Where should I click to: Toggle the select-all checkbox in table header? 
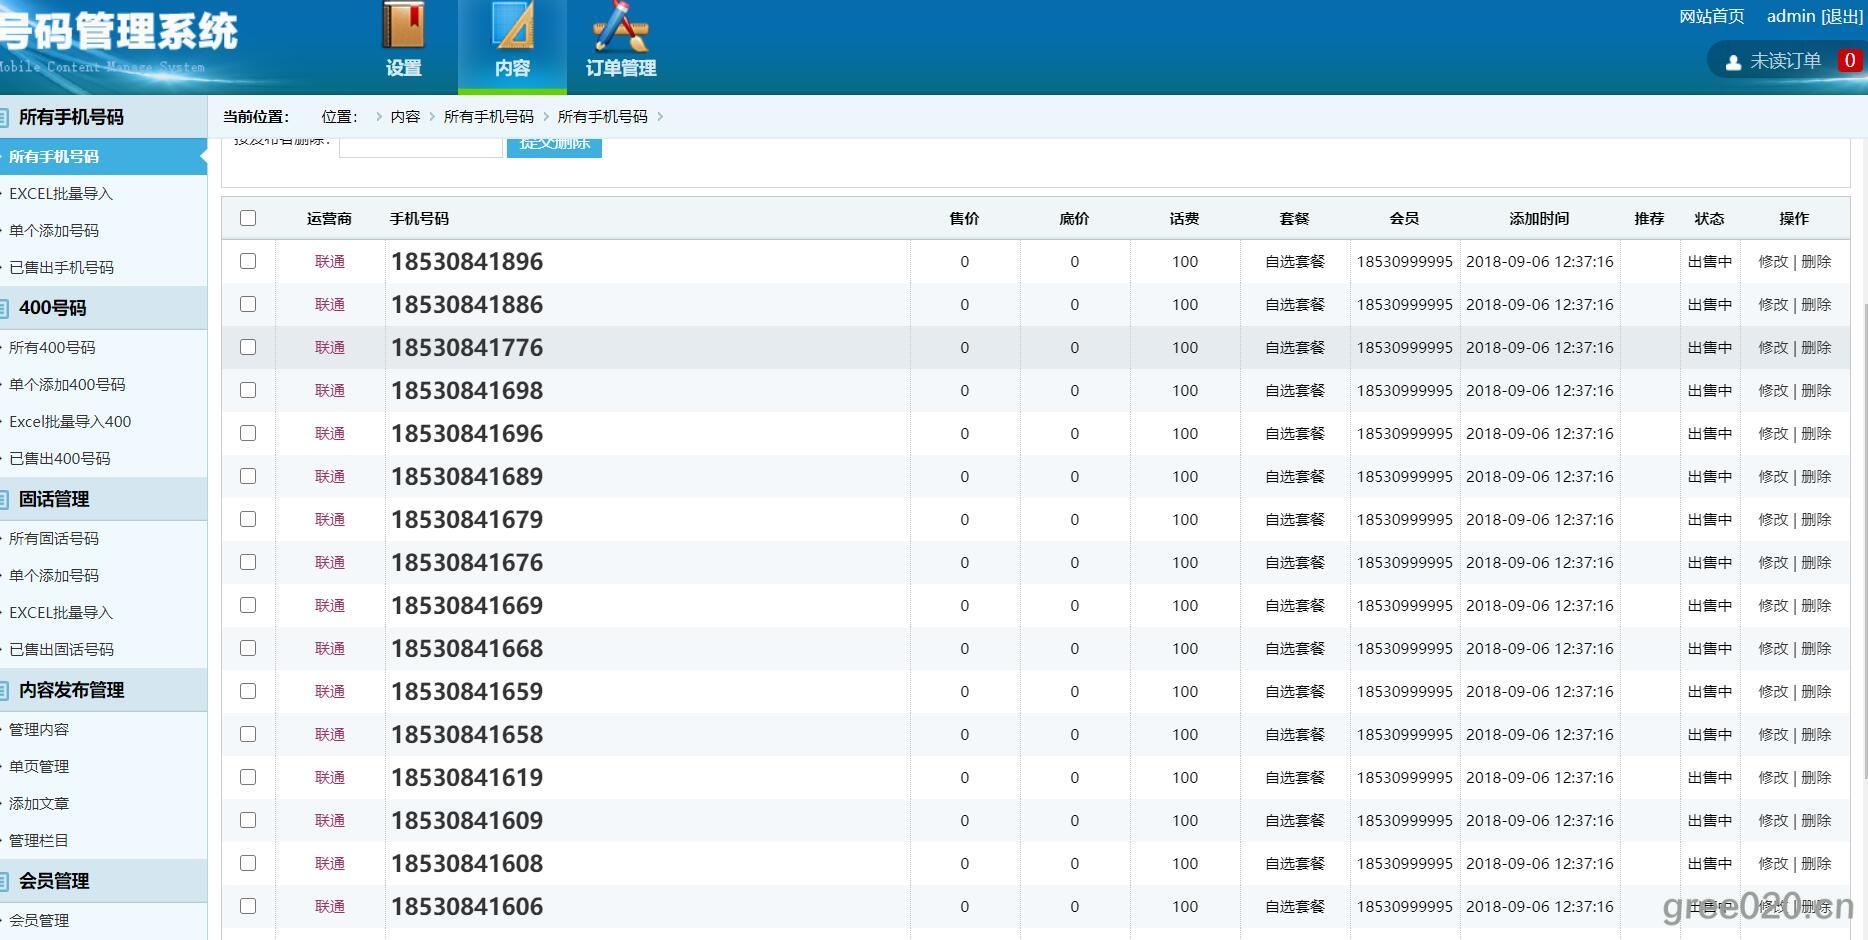click(248, 218)
